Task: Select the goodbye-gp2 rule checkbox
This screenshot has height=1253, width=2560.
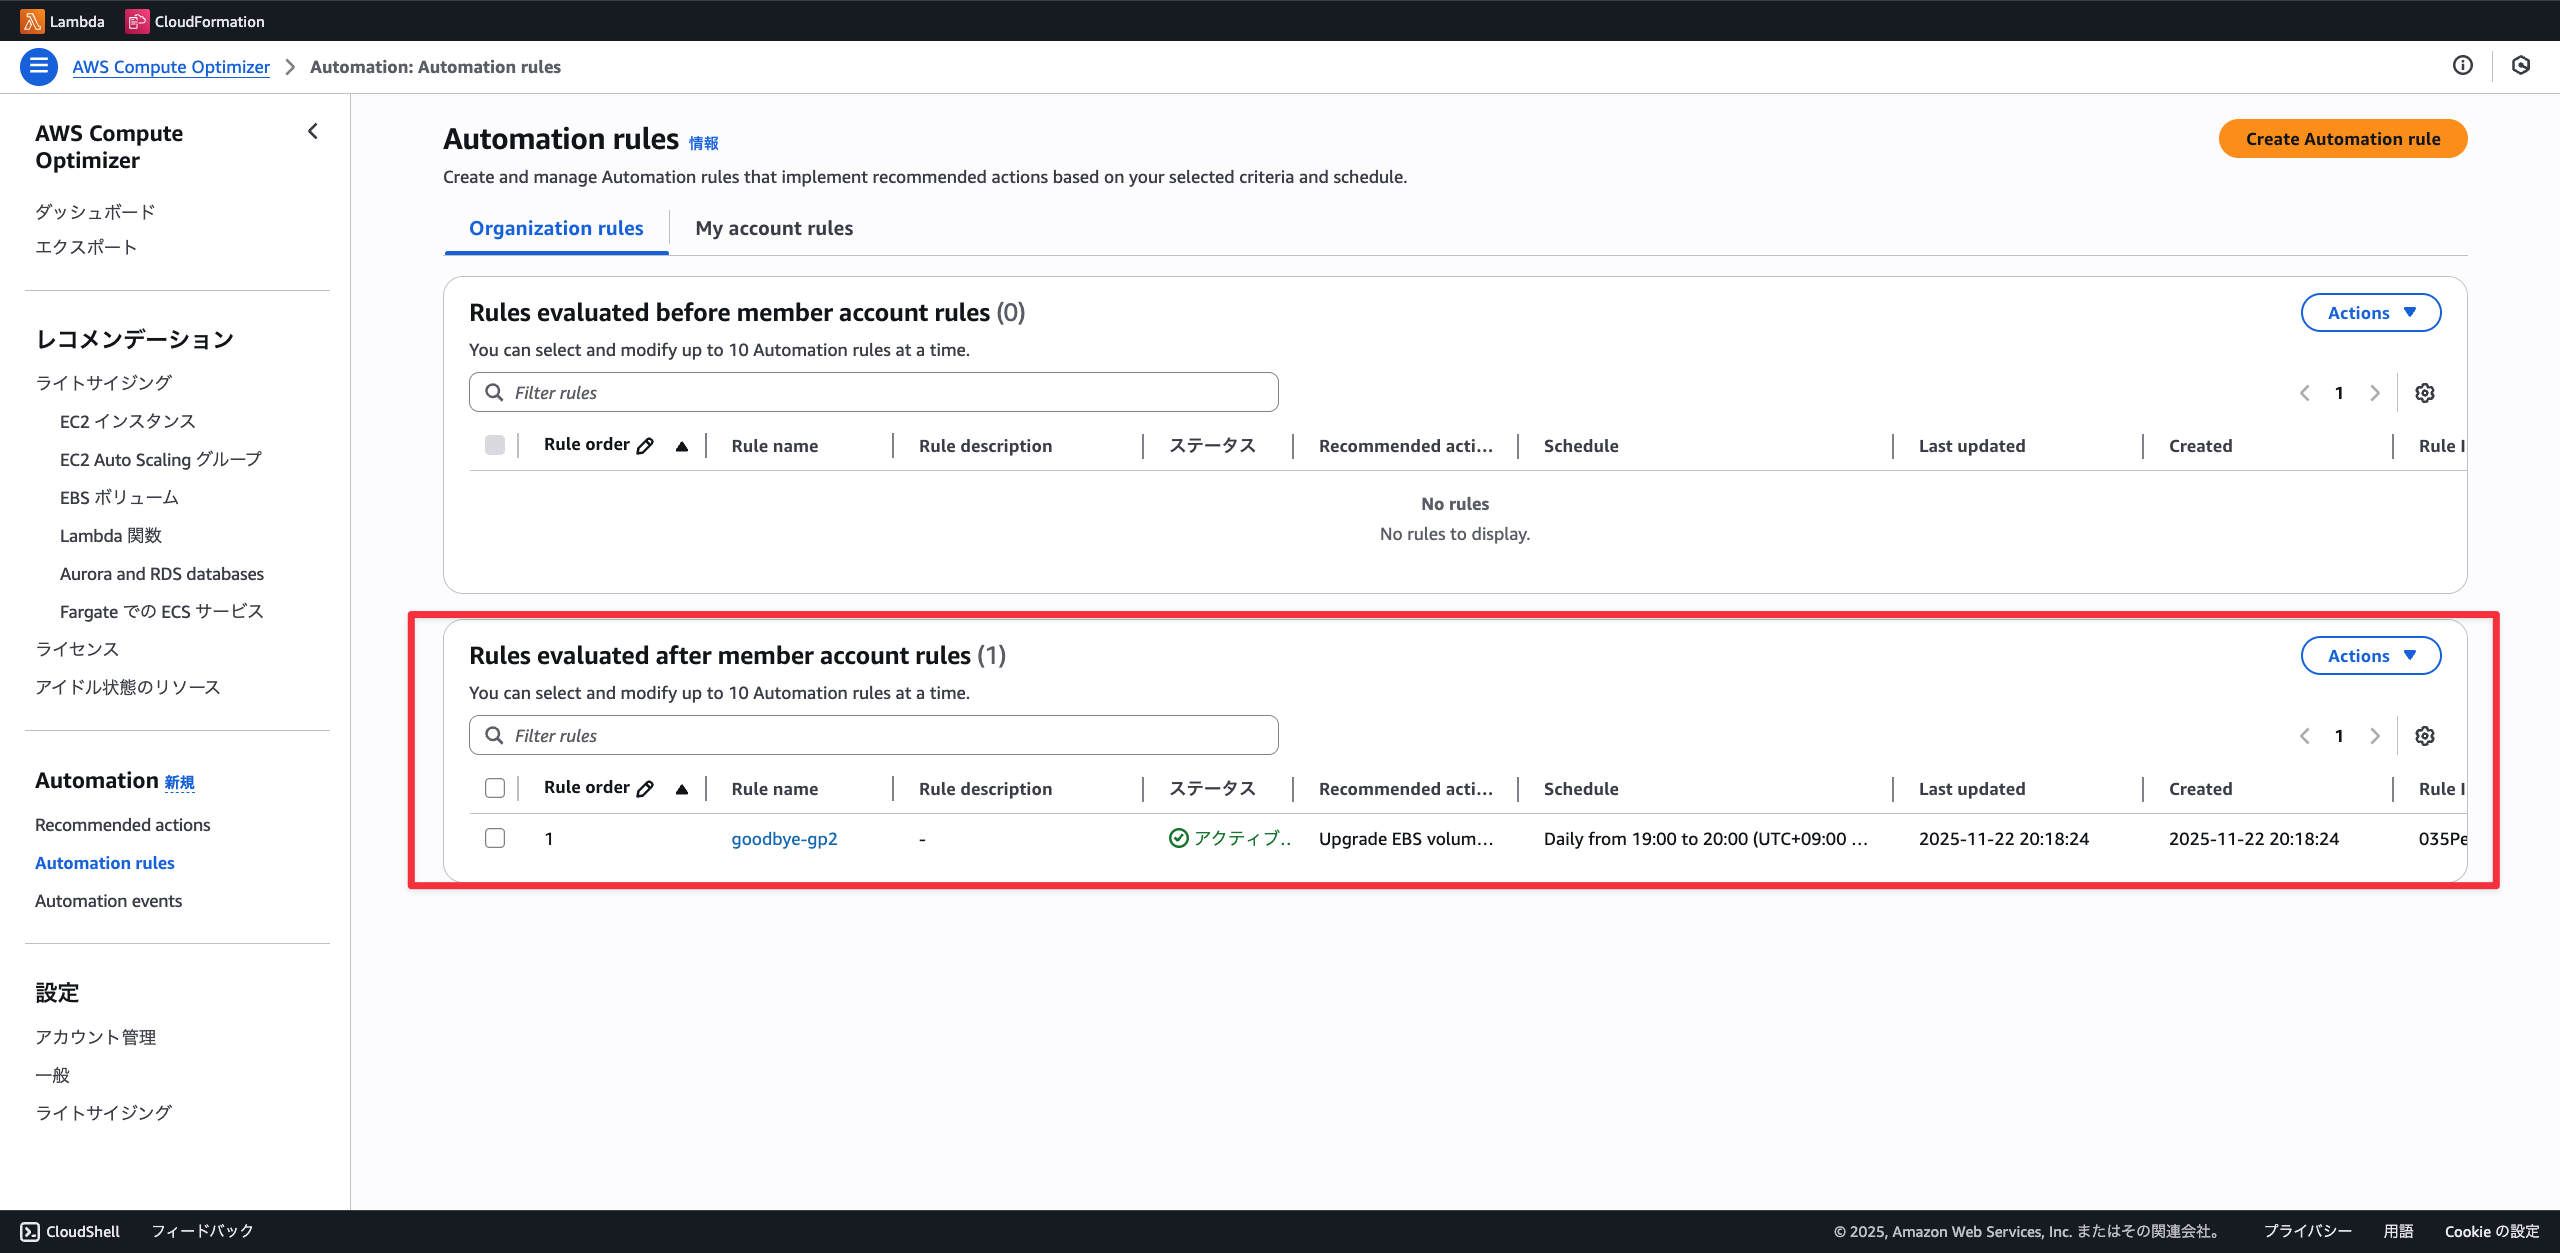Action: coord(495,838)
